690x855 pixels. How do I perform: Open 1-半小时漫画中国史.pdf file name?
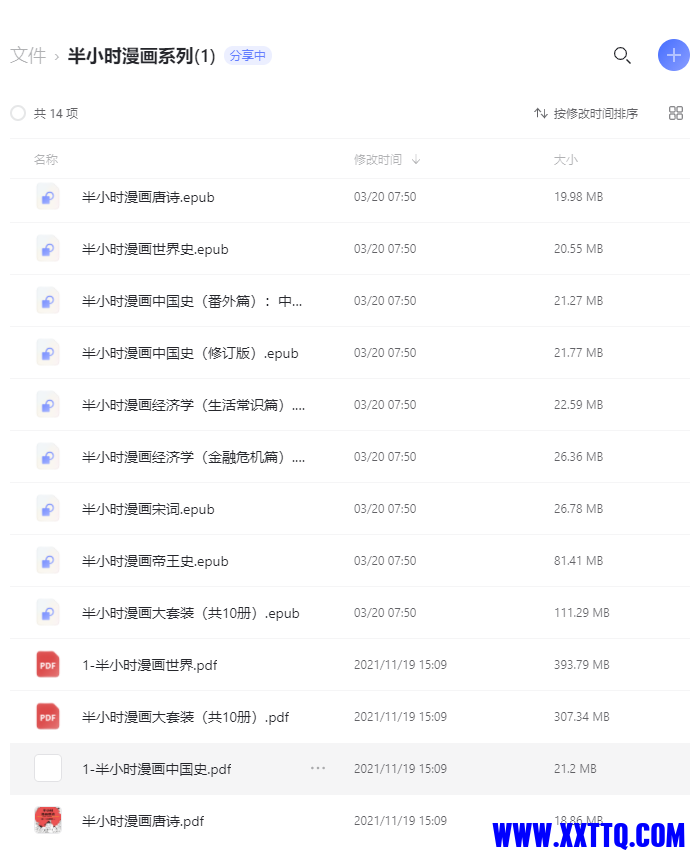click(x=157, y=769)
